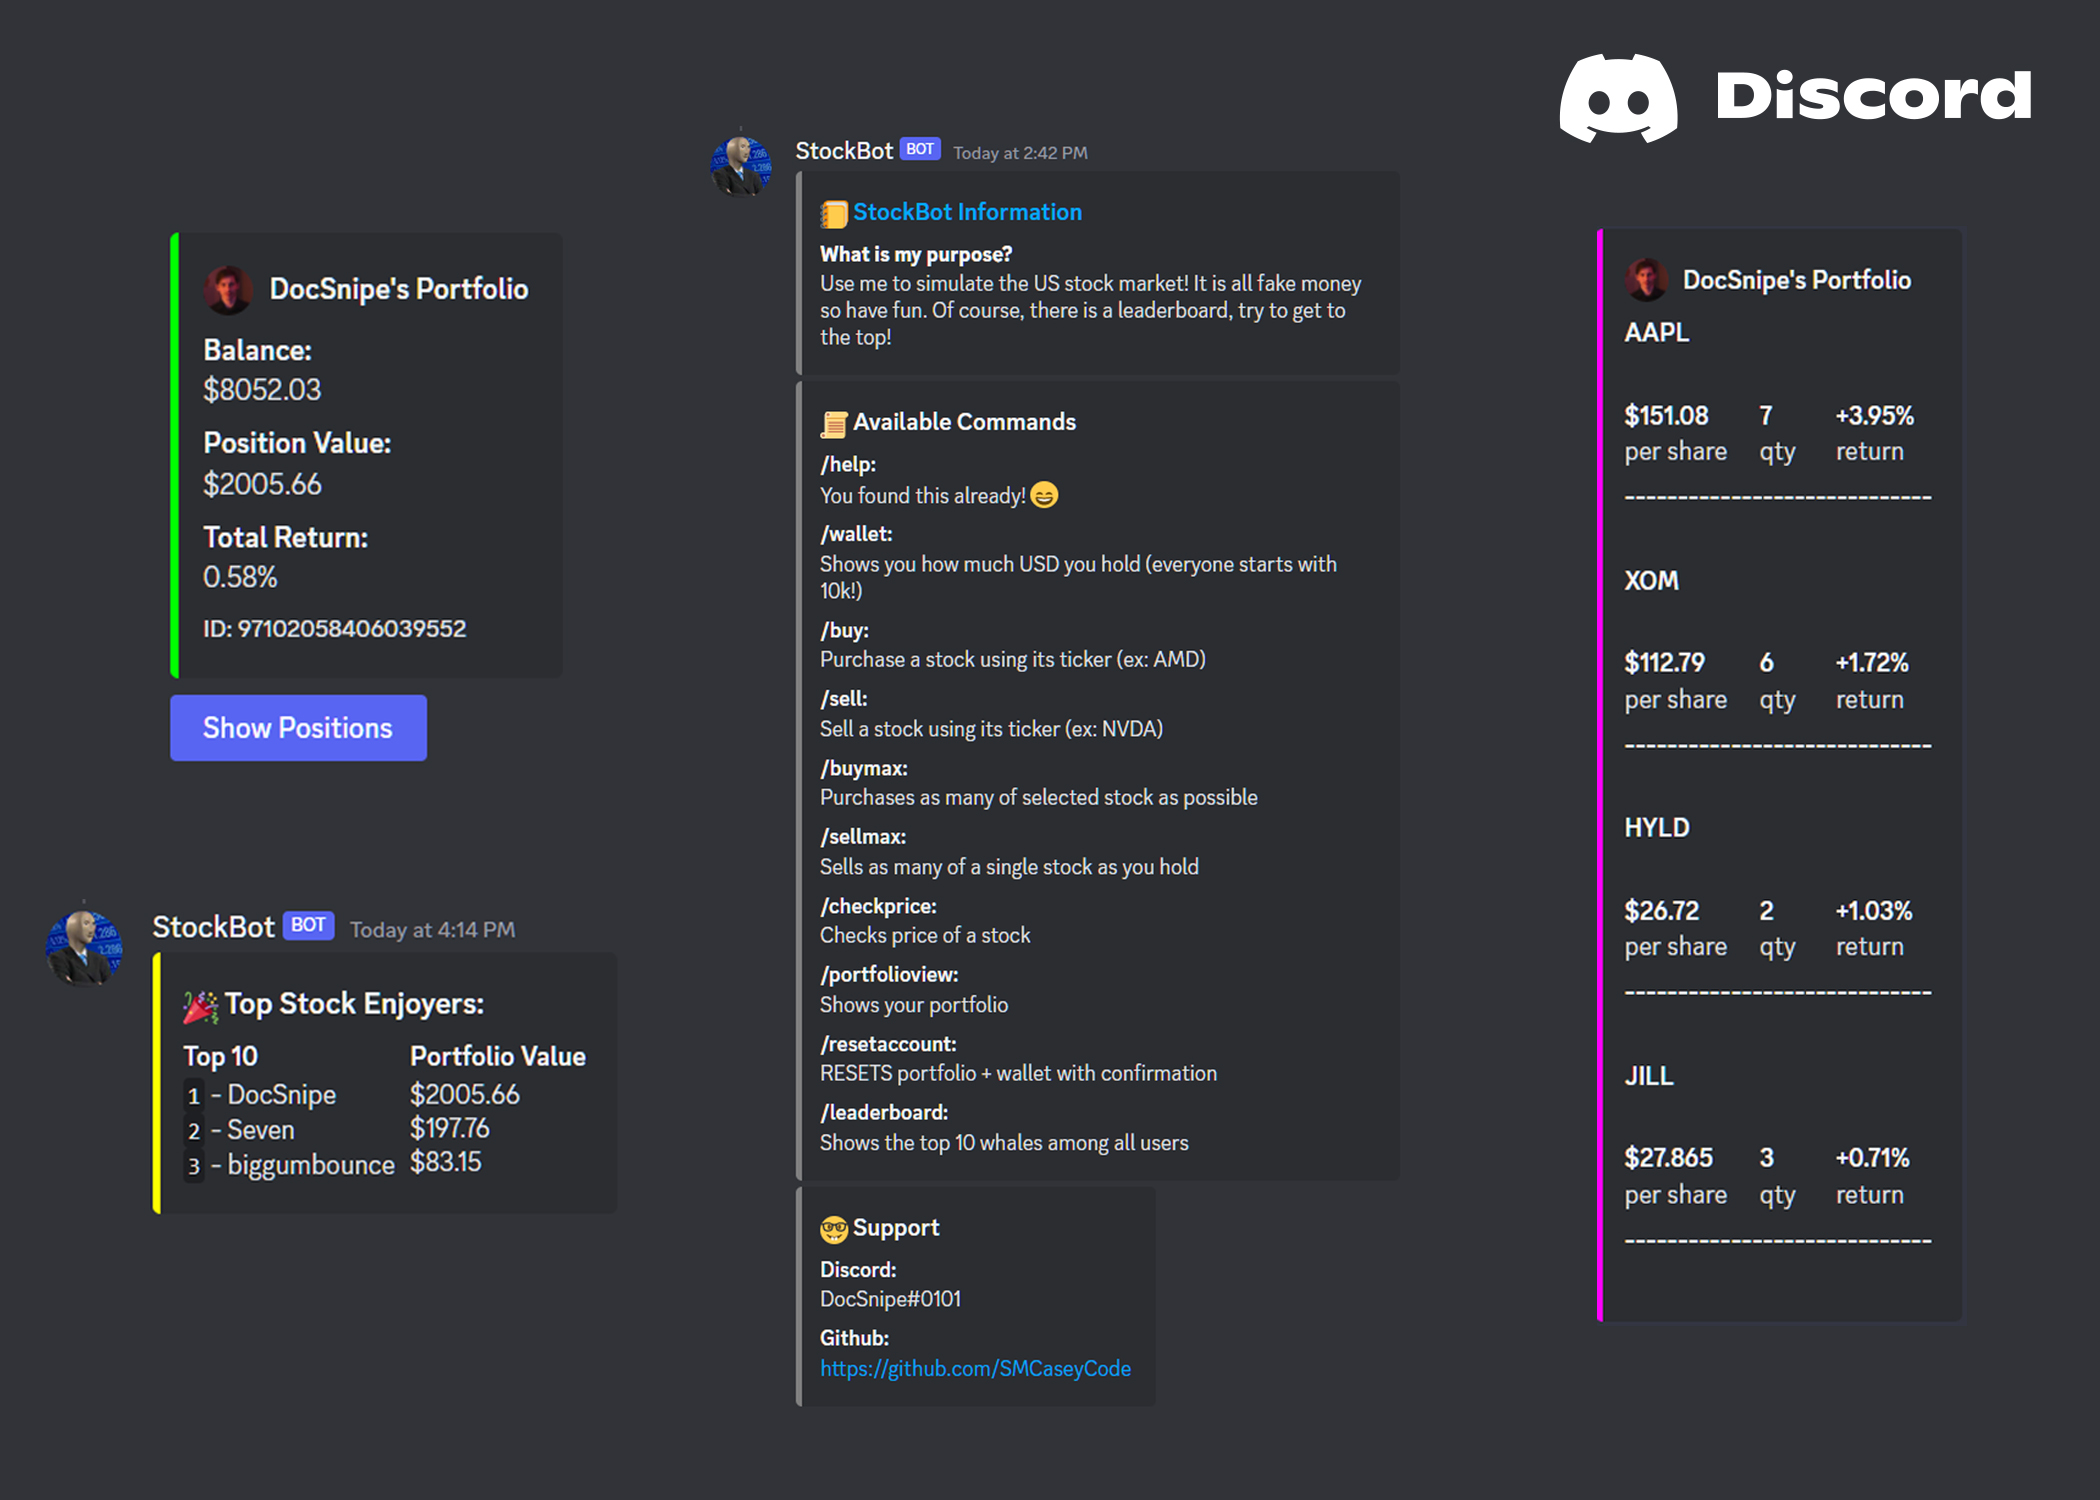Open the SMCaseyCode GitHub link
The width and height of the screenshot is (2100, 1500).
point(975,1368)
